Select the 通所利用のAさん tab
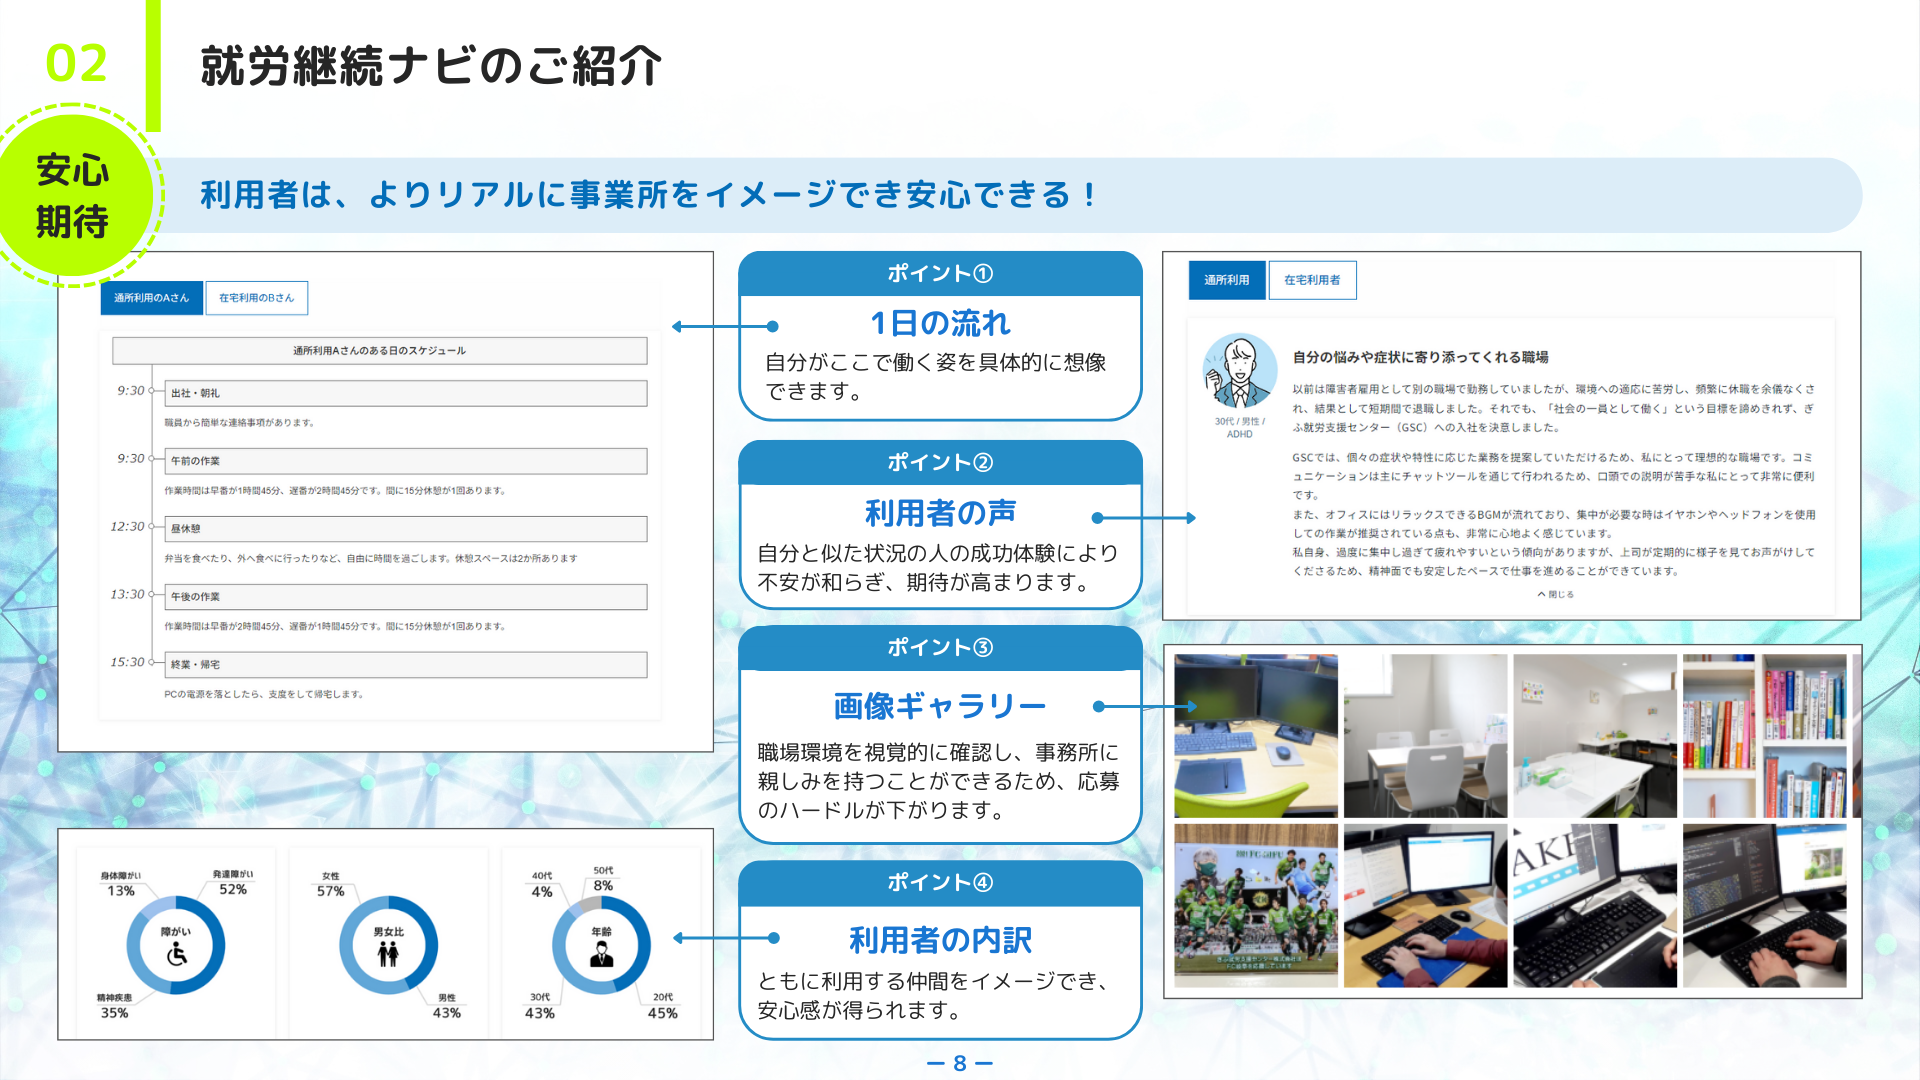 (151, 298)
